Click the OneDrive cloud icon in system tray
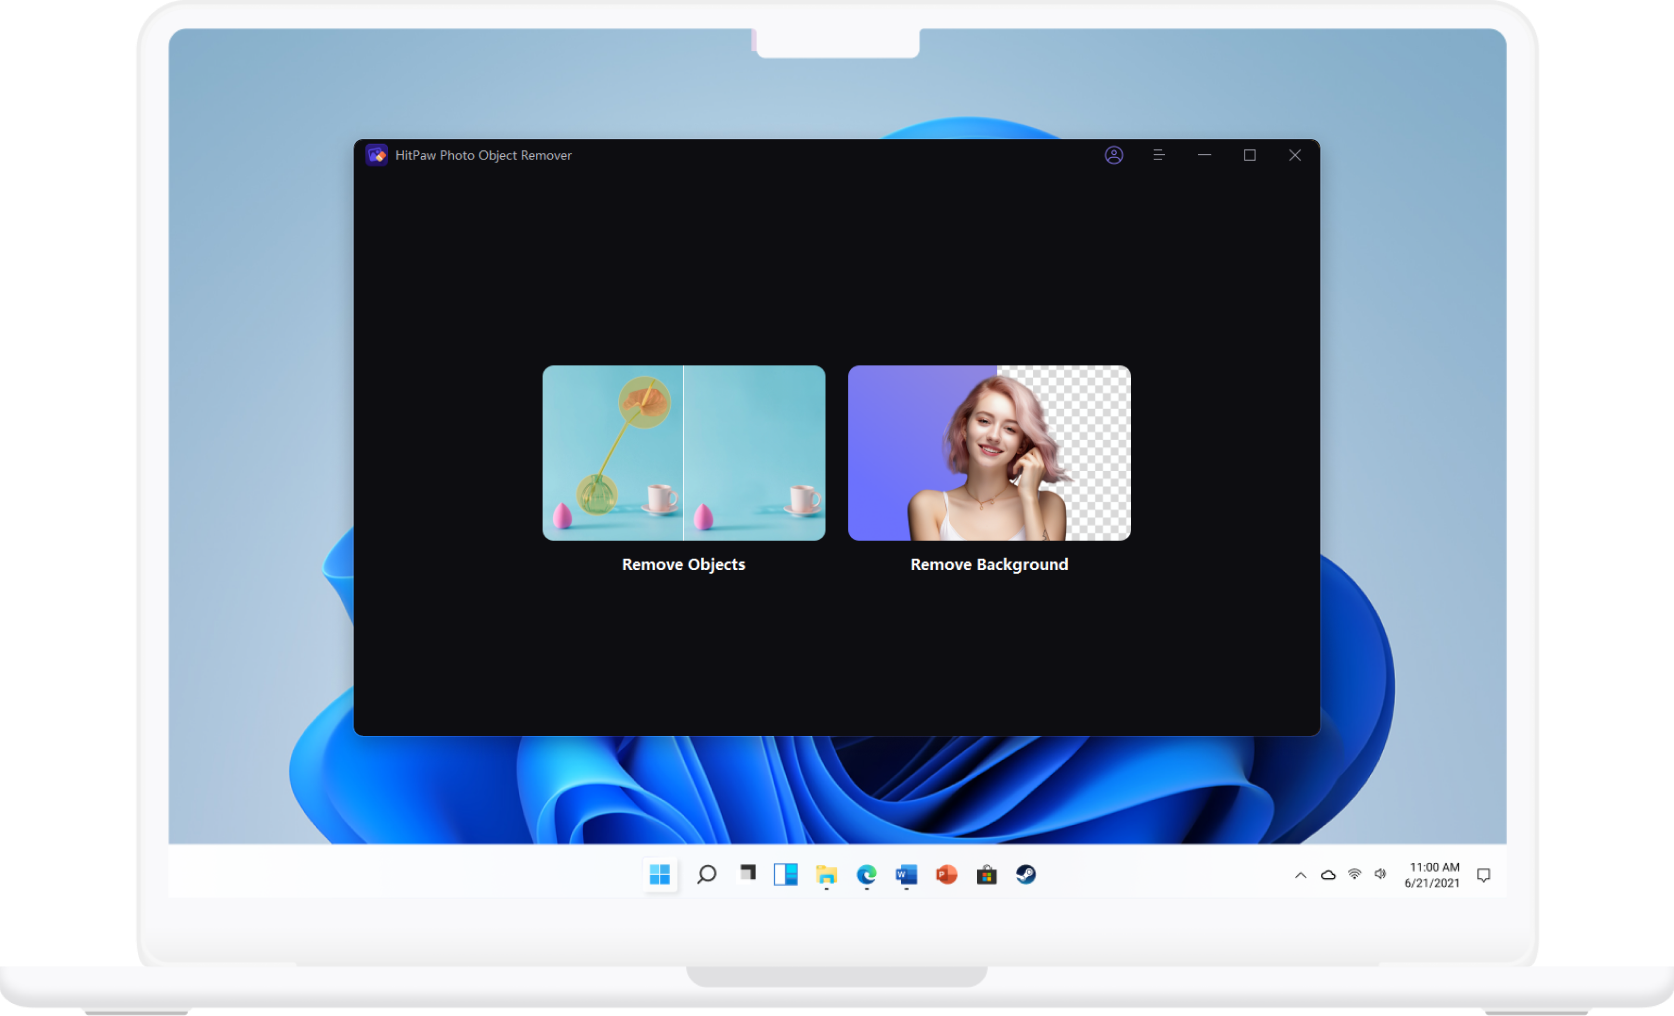Screen dimensions: 1674x1016 [1327, 874]
